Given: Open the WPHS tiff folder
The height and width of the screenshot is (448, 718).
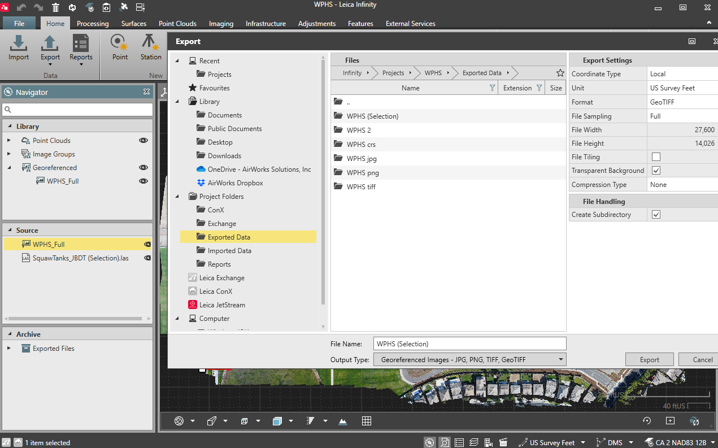Looking at the screenshot, I should tap(361, 186).
